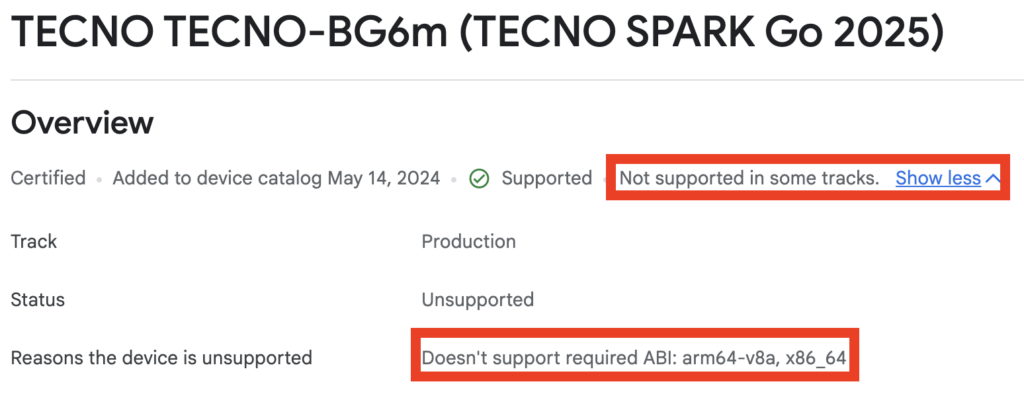Click the Certified status label

coord(48,178)
